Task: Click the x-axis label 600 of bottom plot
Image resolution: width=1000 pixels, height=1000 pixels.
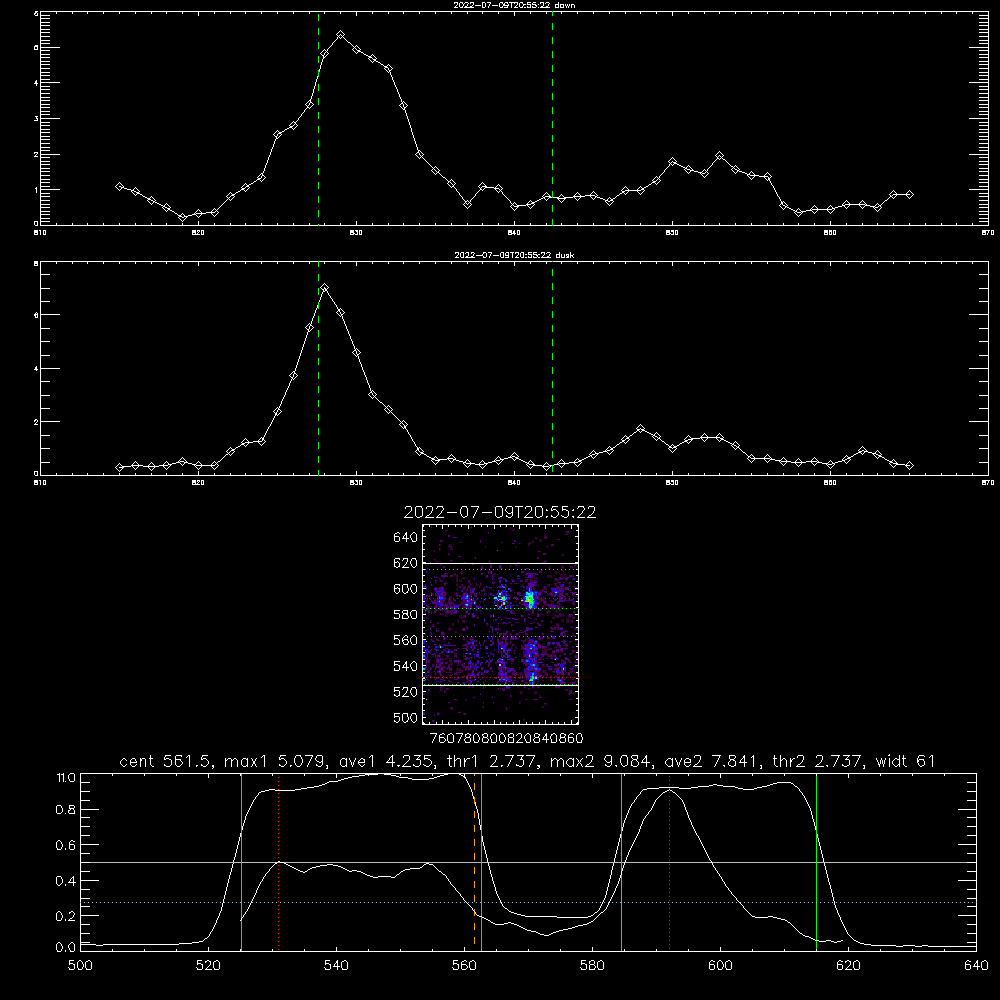Action: click(x=721, y=966)
